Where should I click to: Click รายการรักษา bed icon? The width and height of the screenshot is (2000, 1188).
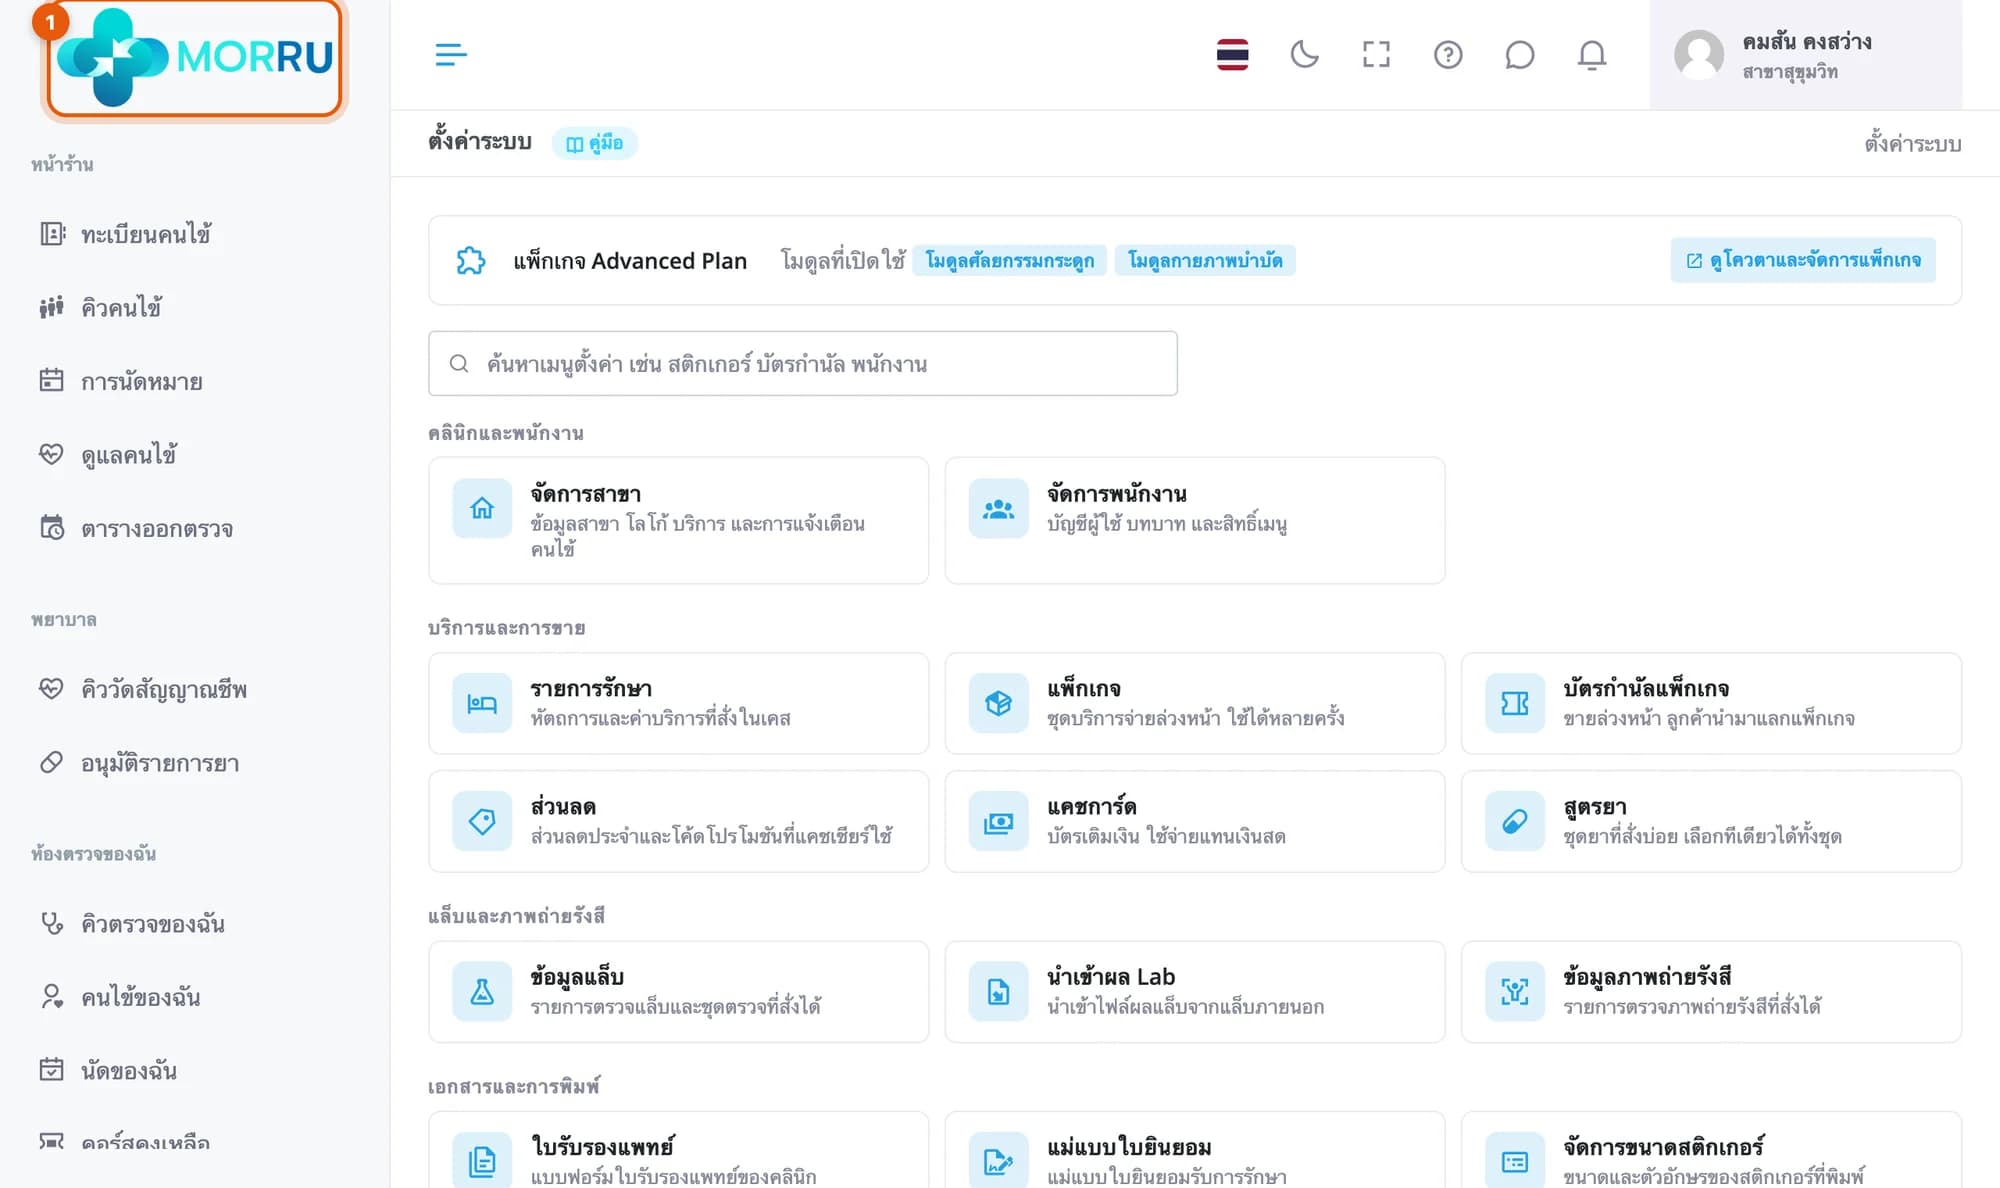pyautogui.click(x=482, y=703)
